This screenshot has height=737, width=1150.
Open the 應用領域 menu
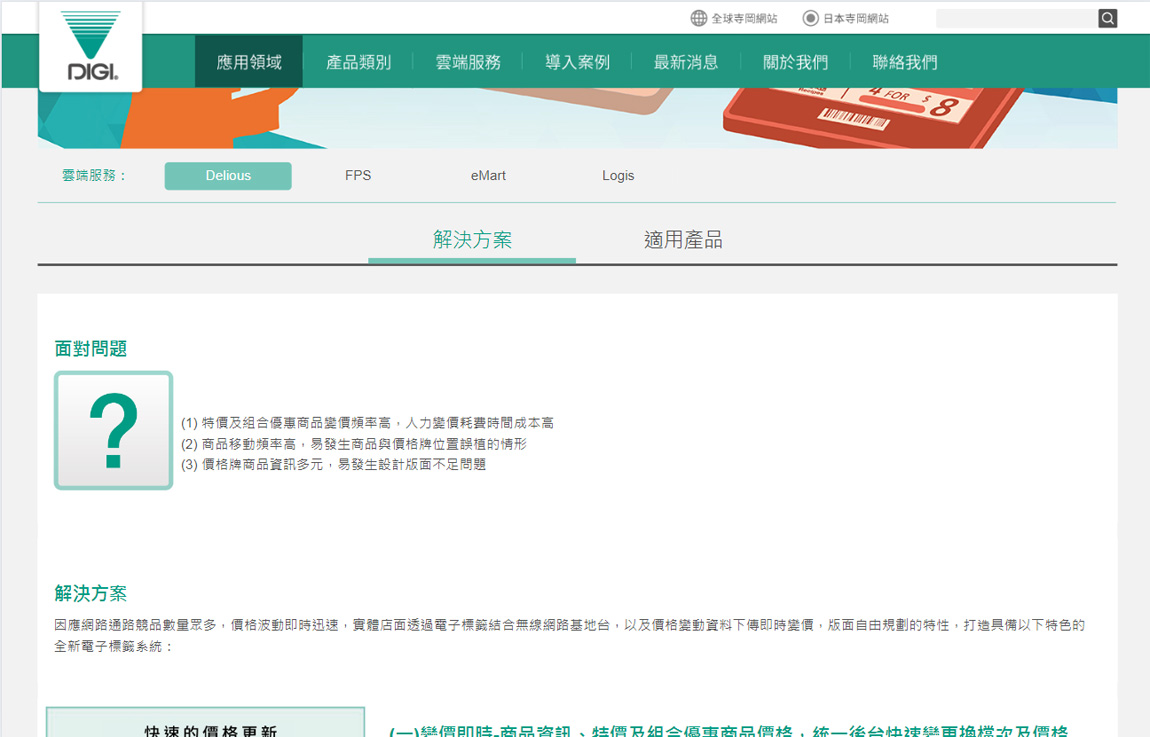point(249,62)
